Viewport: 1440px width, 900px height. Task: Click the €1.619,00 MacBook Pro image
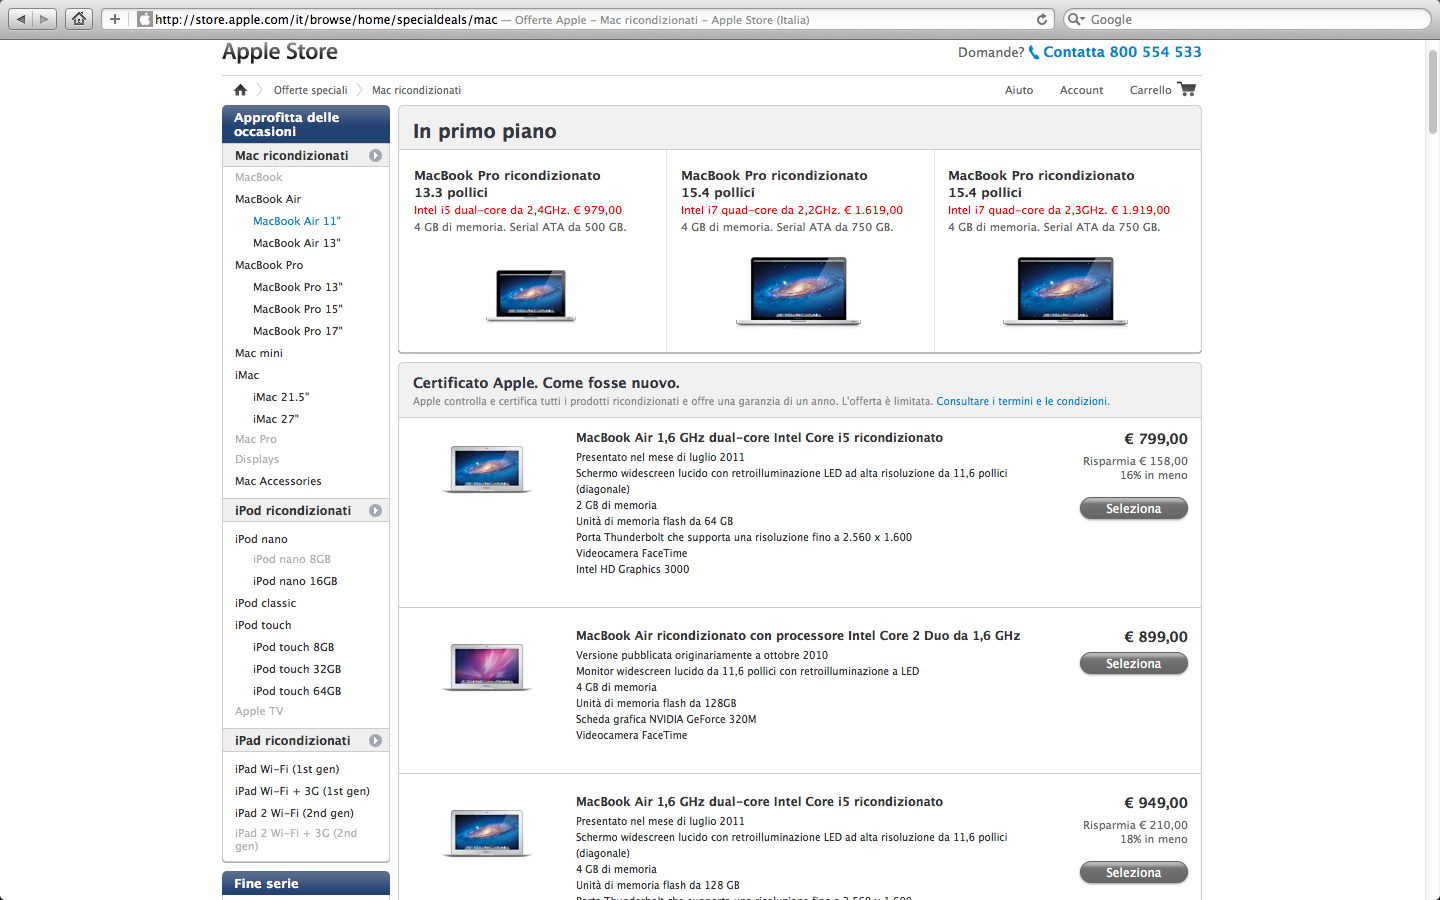pyautogui.click(x=798, y=291)
